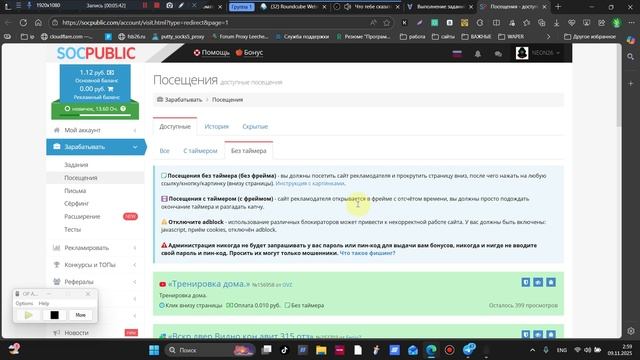640x360 pixels.
Task: Open Письма in sidebar
Action: point(75,191)
